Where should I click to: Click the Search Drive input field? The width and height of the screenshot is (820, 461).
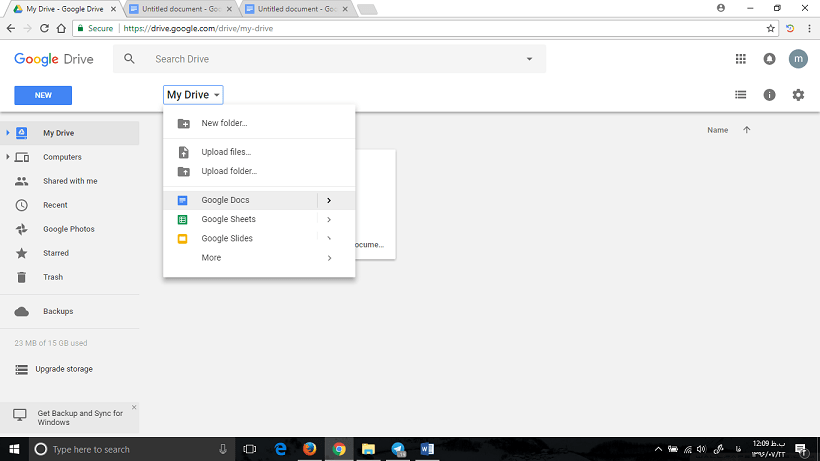point(330,59)
